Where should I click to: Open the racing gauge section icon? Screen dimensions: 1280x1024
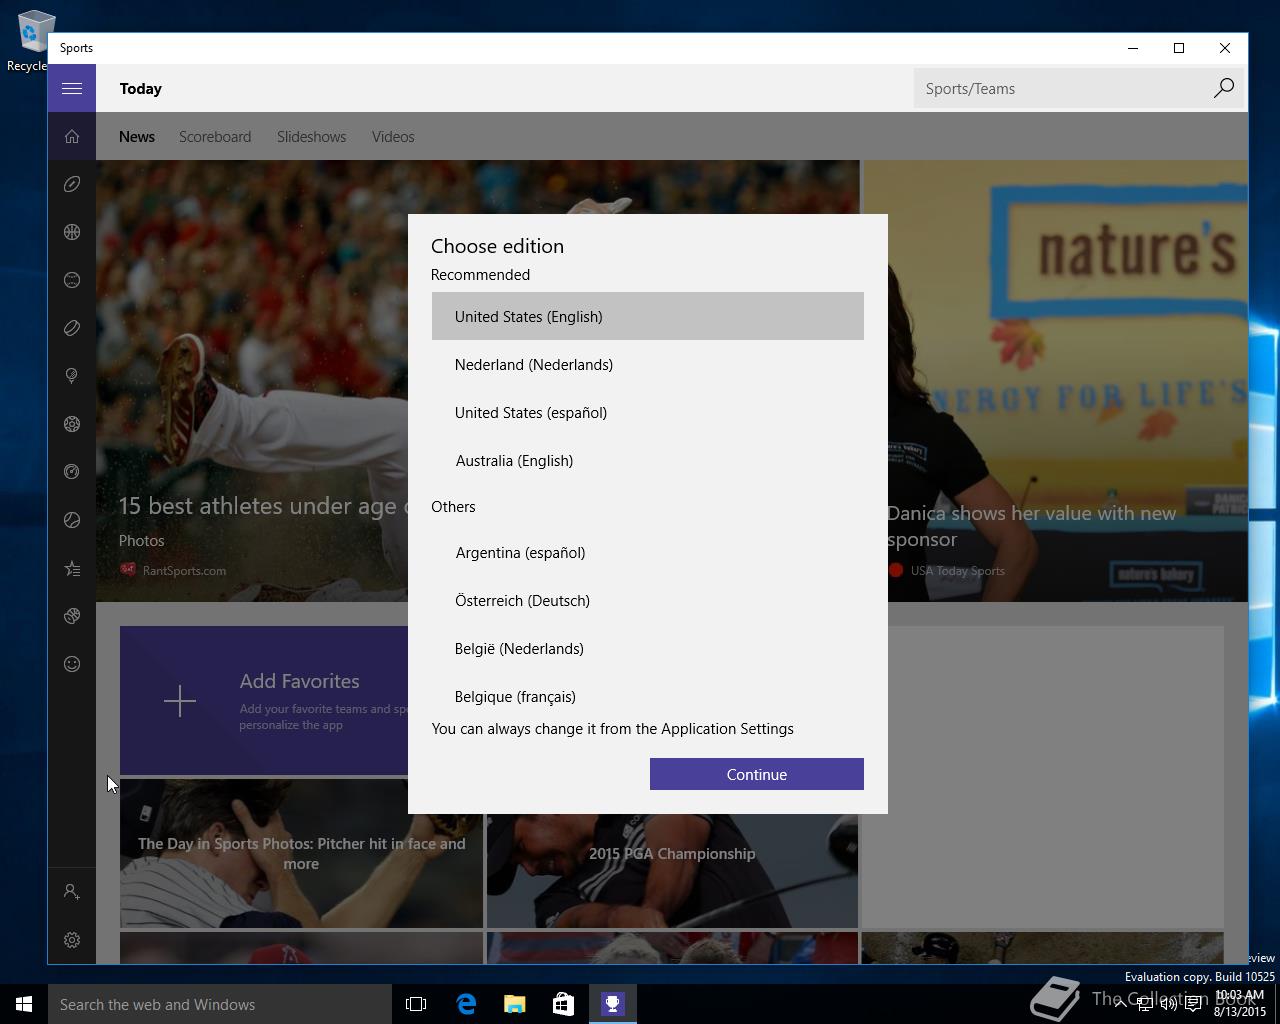72,472
